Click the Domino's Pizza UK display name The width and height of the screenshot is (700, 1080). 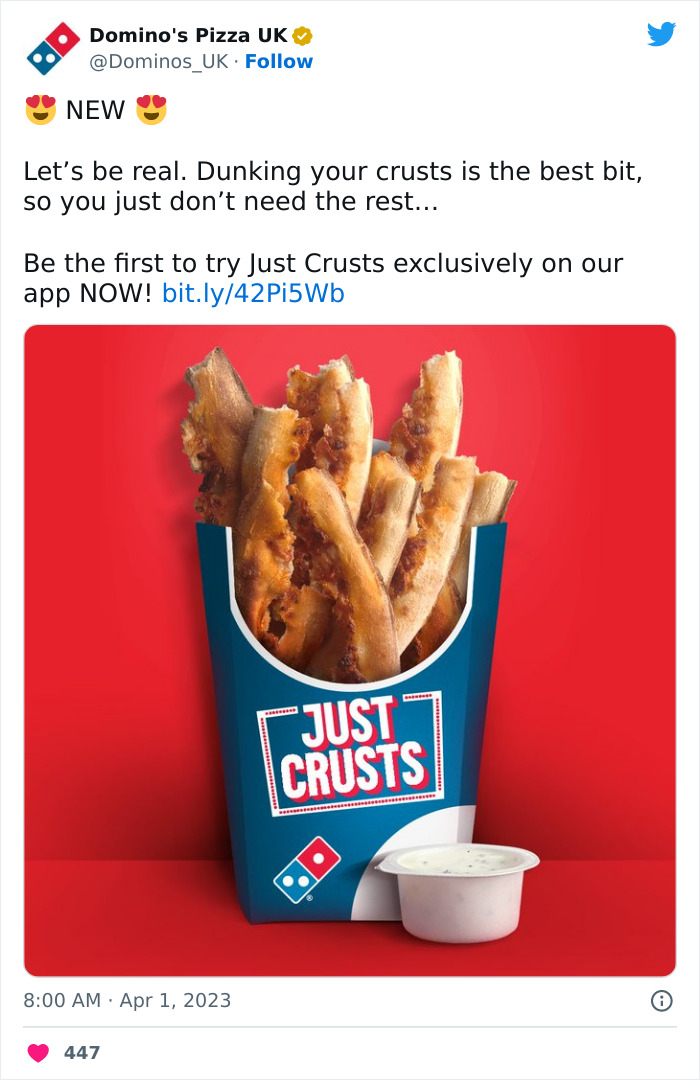tap(188, 35)
